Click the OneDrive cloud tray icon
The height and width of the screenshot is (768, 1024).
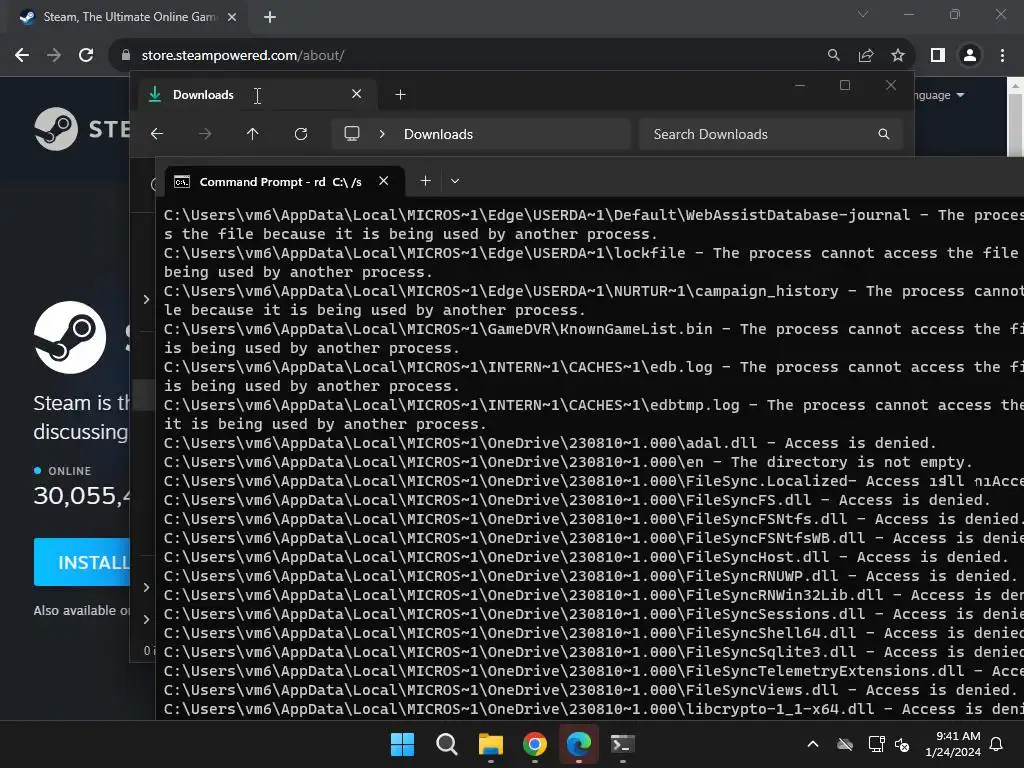point(845,744)
